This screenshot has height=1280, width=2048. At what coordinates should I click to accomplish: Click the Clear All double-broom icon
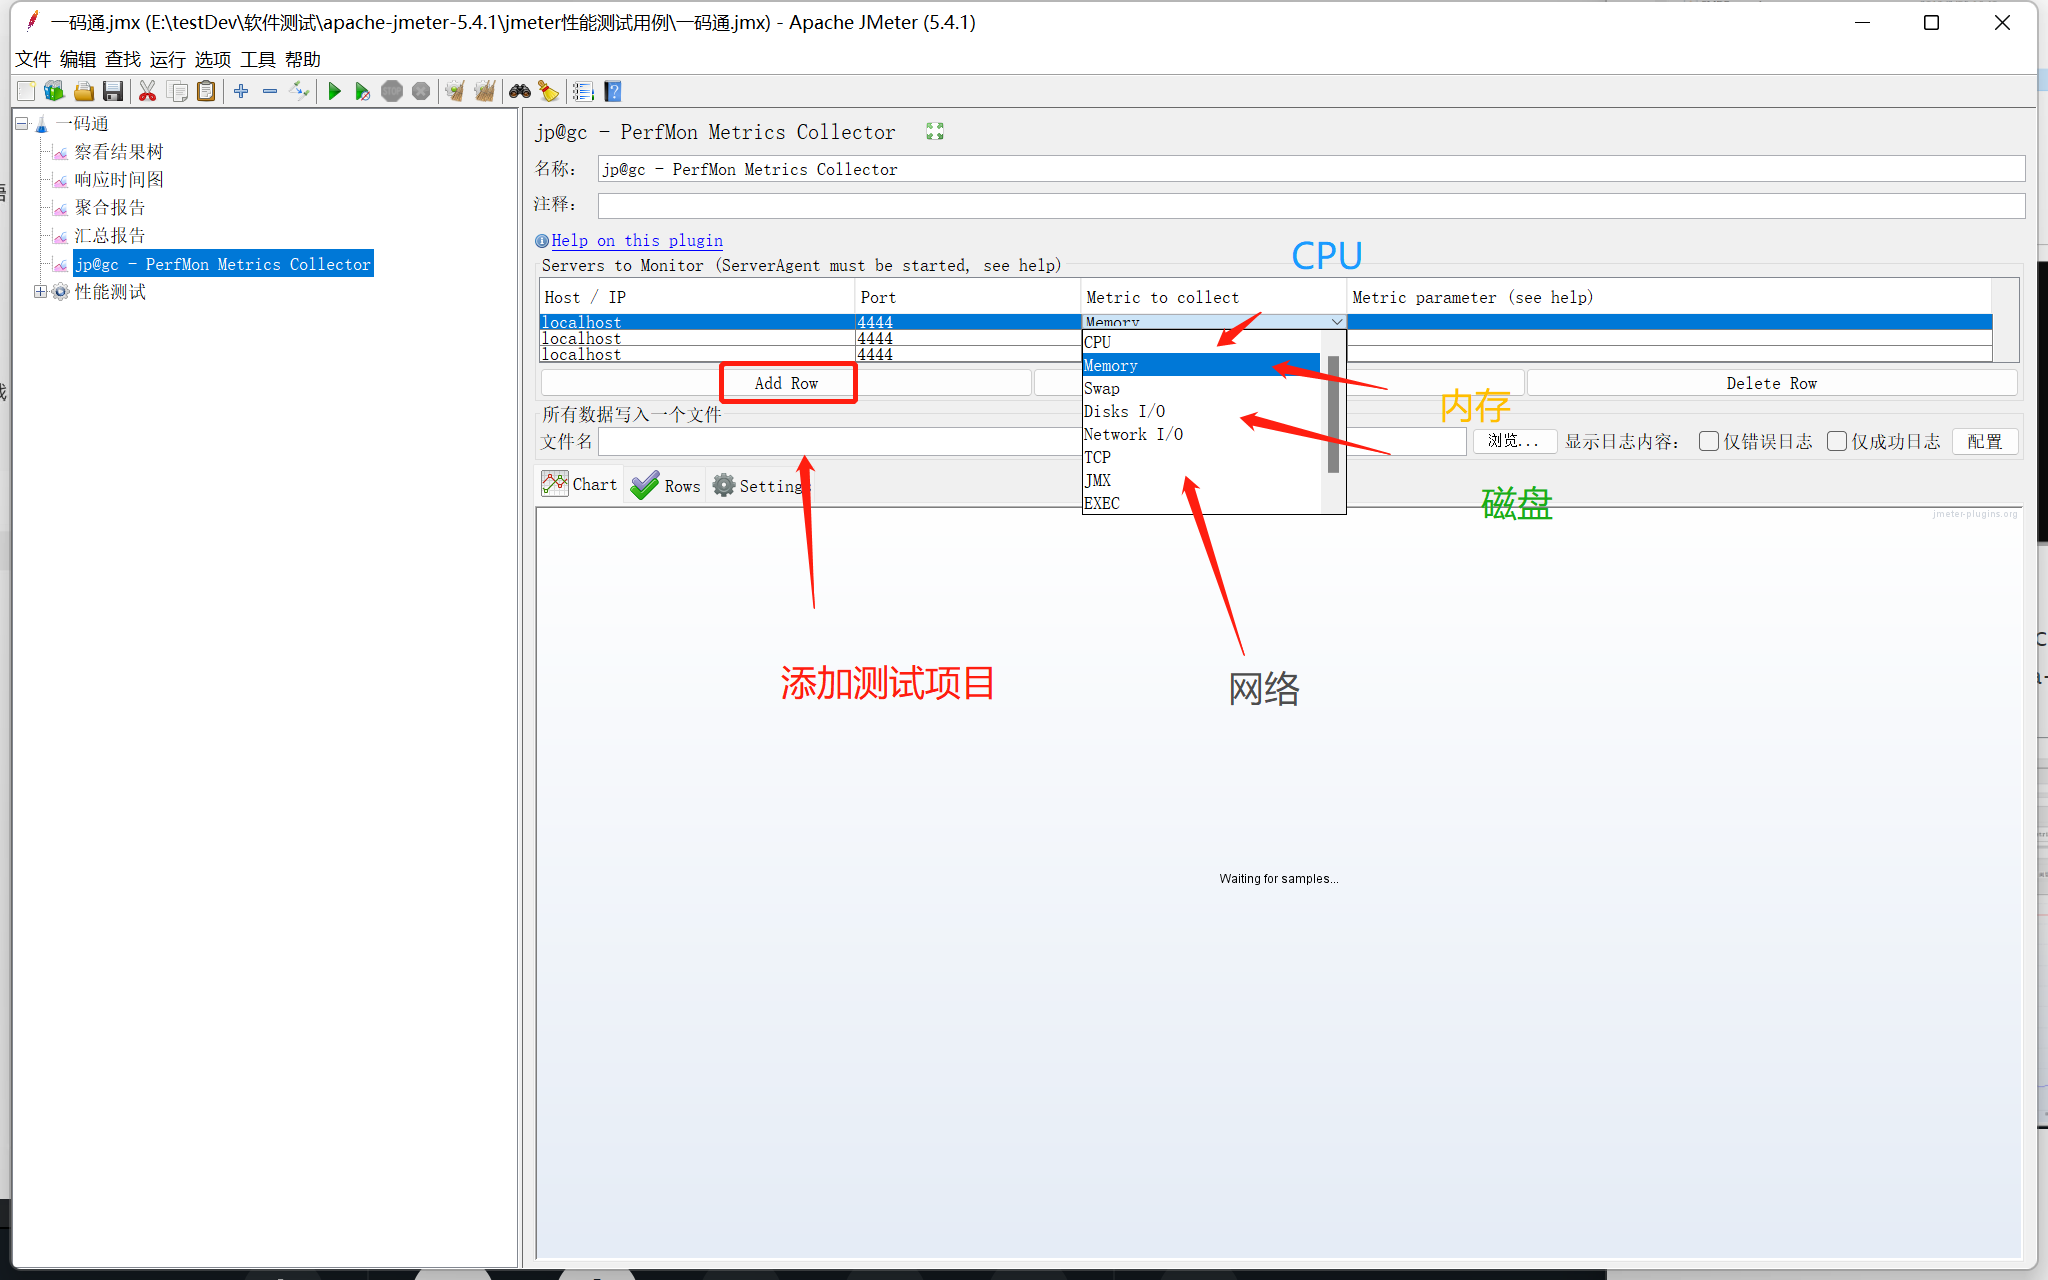click(484, 92)
